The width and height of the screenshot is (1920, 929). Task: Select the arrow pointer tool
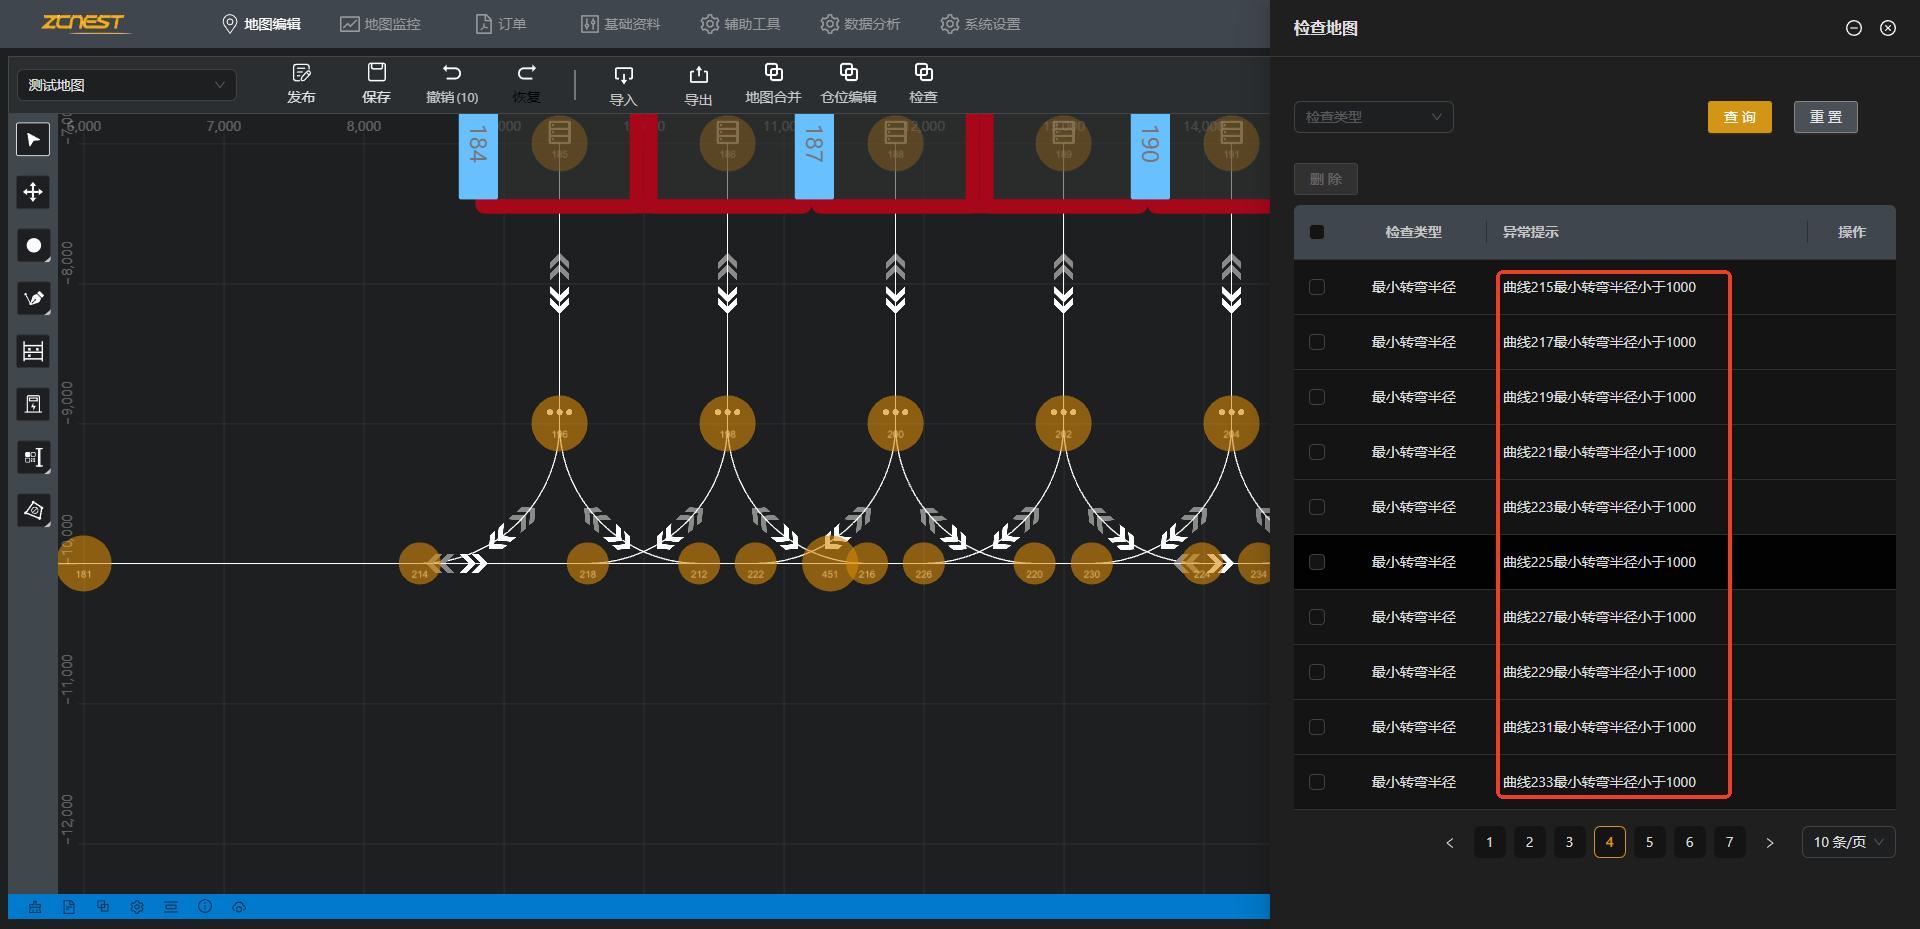33,139
